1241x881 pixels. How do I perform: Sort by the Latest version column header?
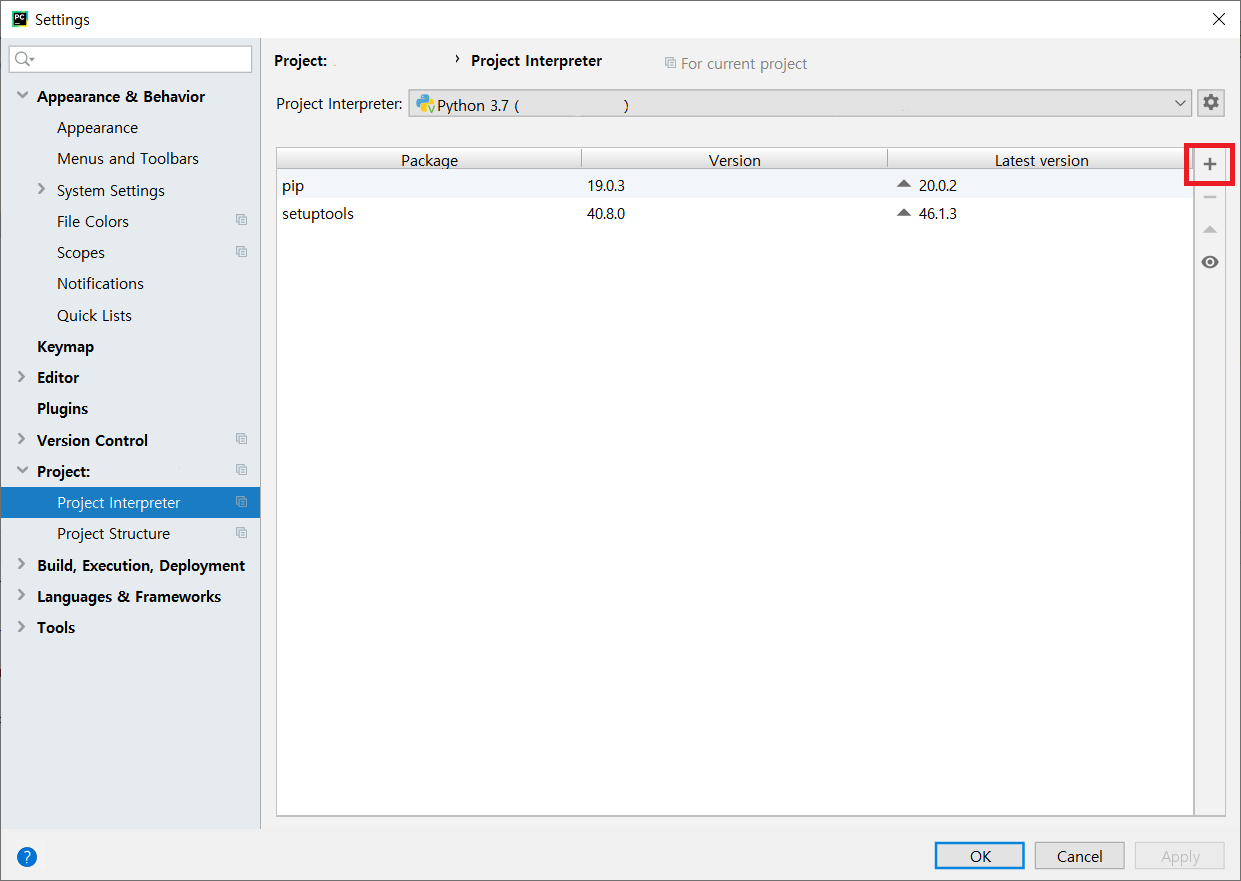coord(1041,160)
